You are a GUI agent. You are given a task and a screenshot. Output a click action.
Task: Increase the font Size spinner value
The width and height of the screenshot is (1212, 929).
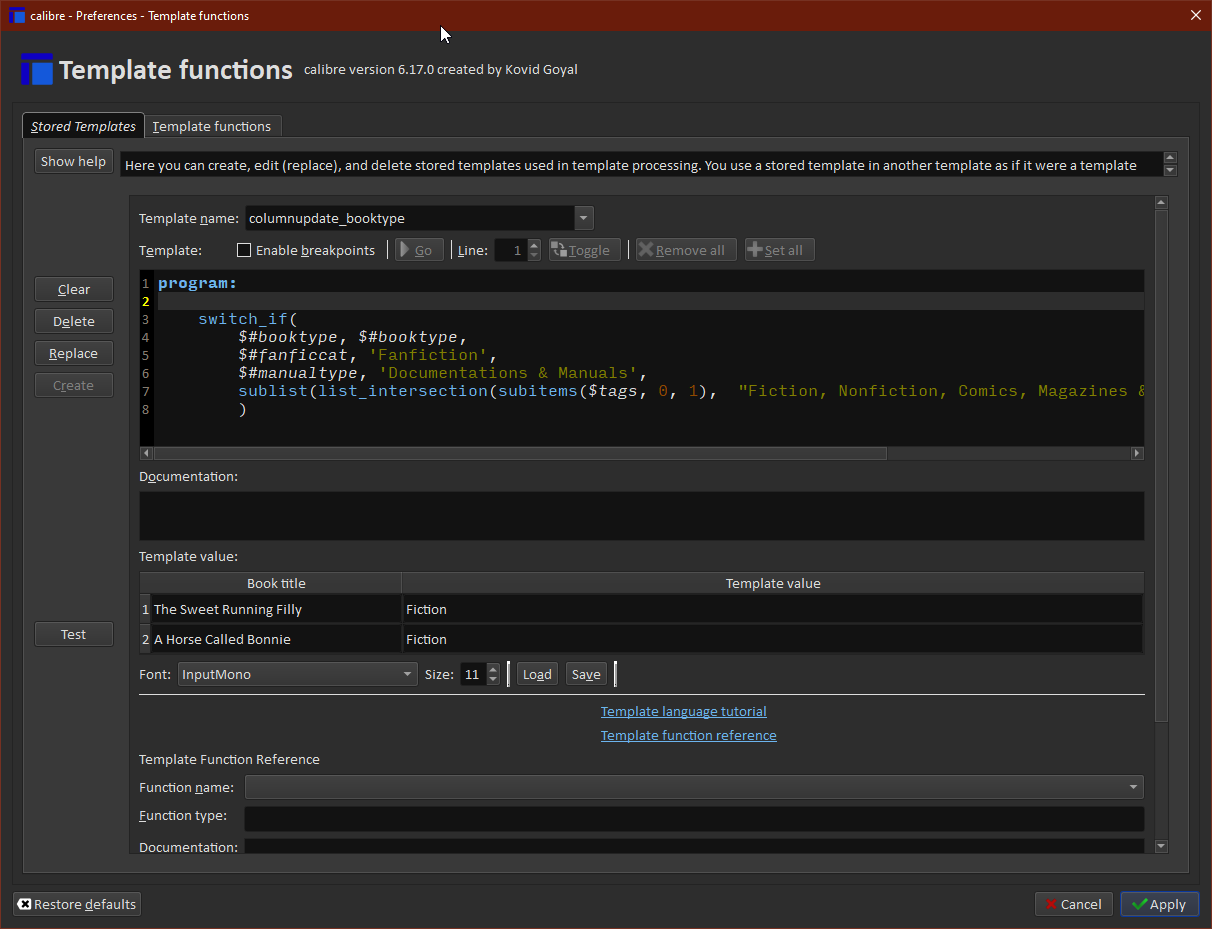pyautogui.click(x=493, y=669)
